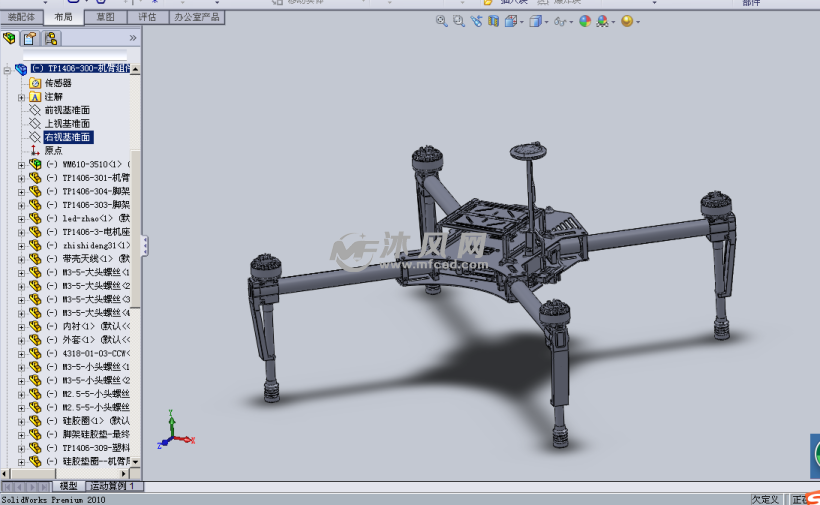
Task: Open the FeatureManager design tree tab
Action: (x=10, y=39)
